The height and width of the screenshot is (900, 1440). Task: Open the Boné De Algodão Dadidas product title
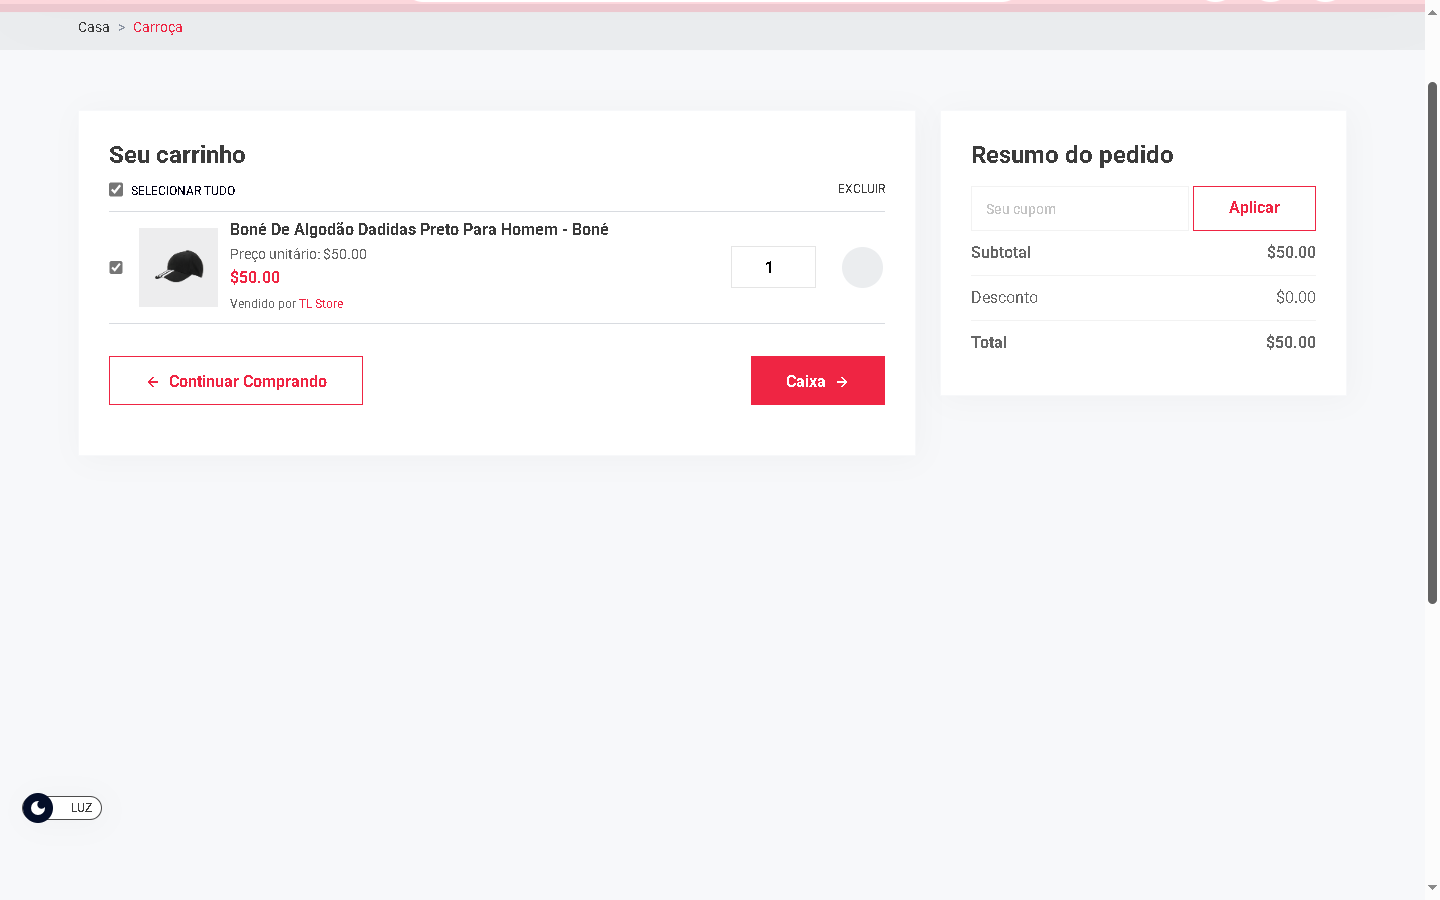[419, 229]
